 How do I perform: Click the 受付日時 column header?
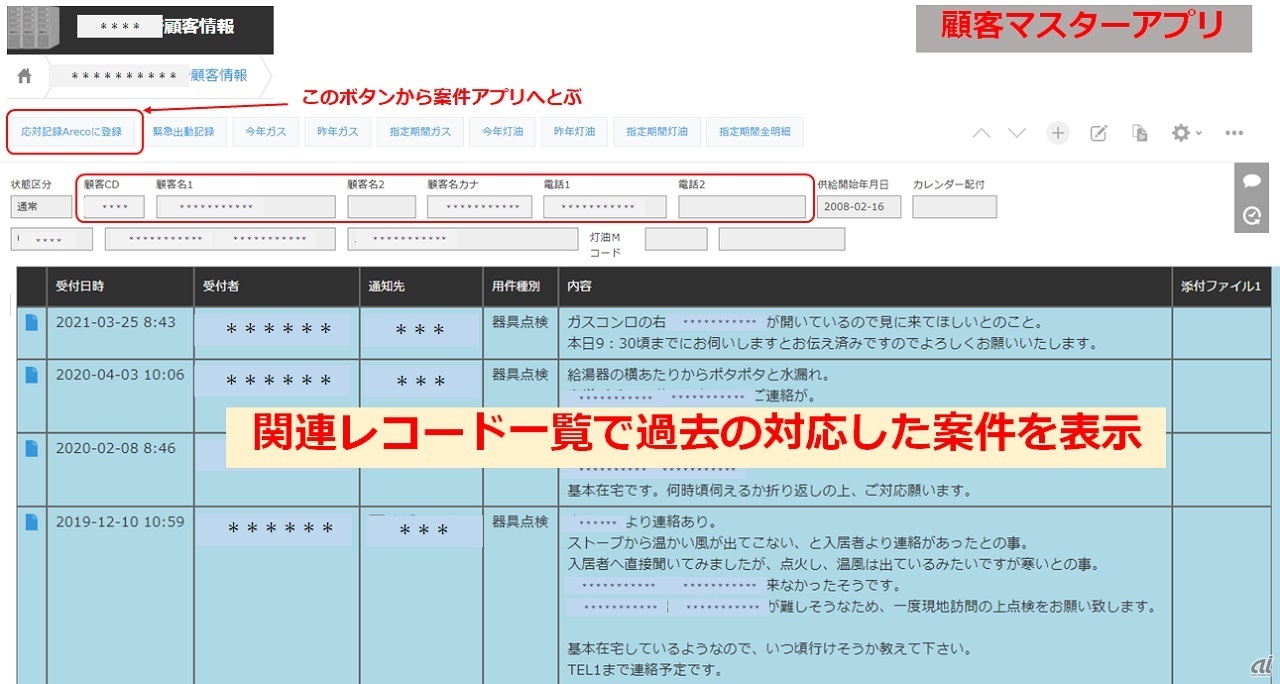coord(119,287)
